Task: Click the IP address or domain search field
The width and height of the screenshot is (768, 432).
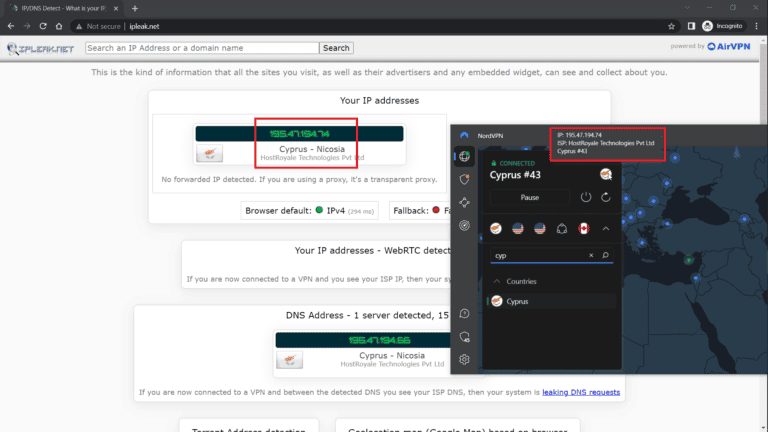Action: tap(201, 48)
